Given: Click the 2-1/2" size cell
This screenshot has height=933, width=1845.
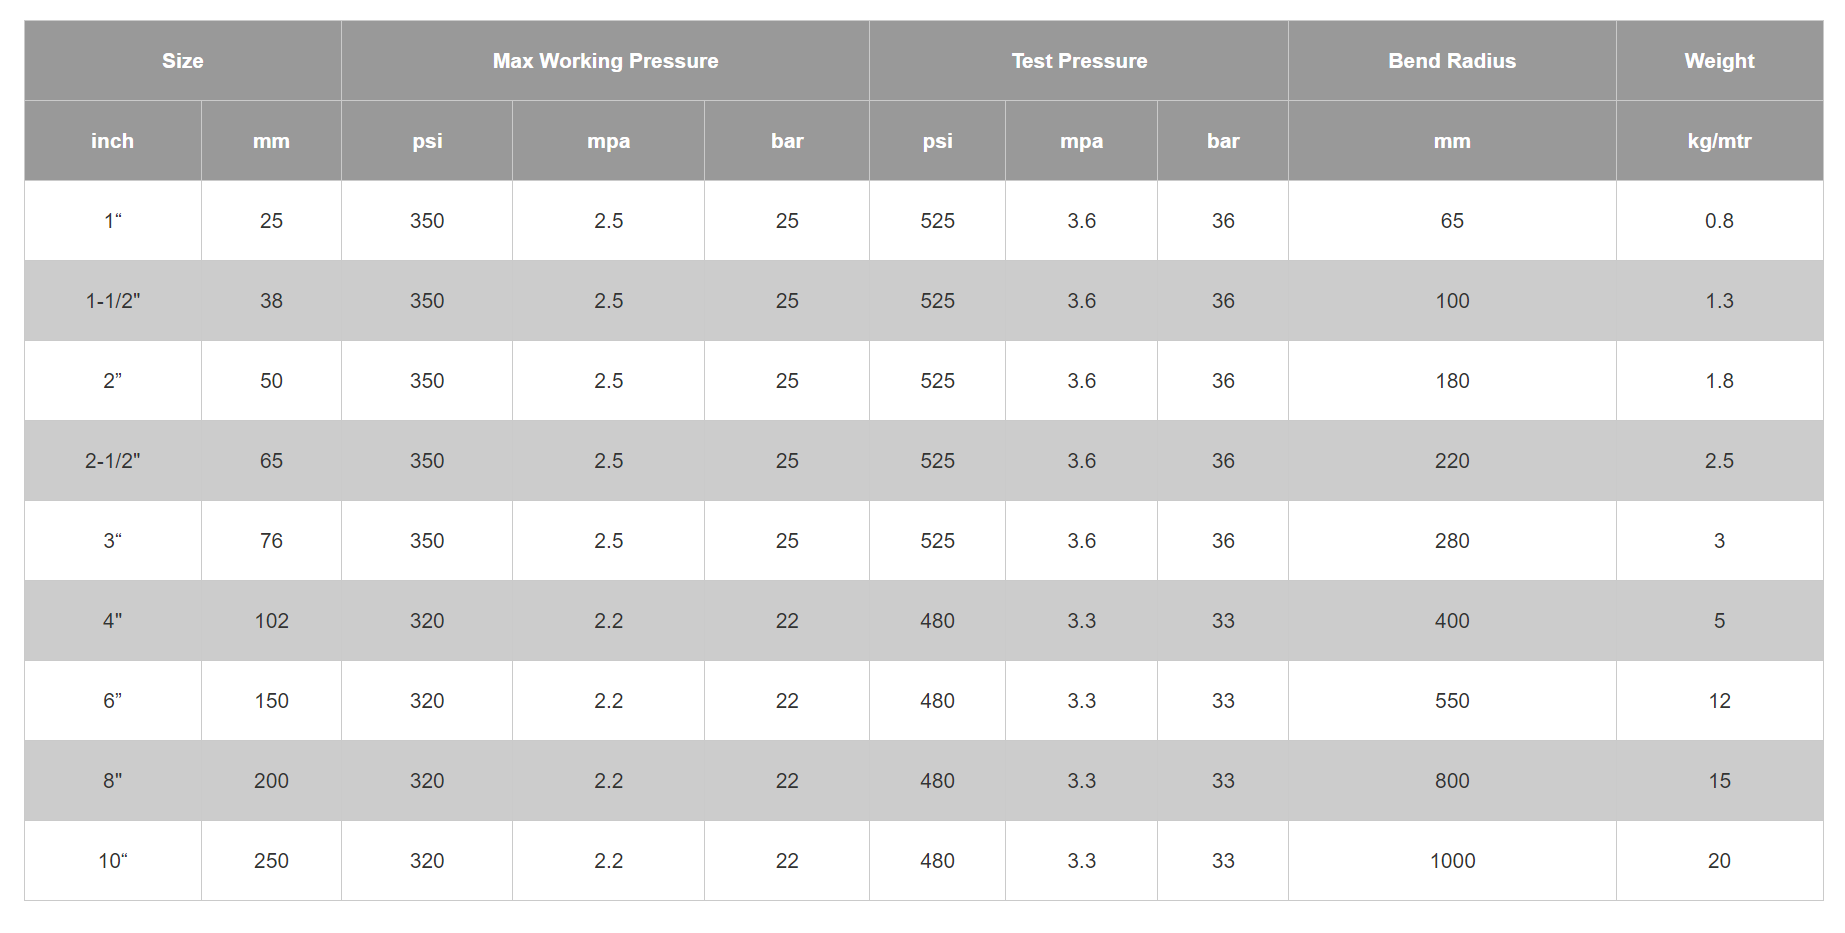Looking at the screenshot, I should 113,461.
